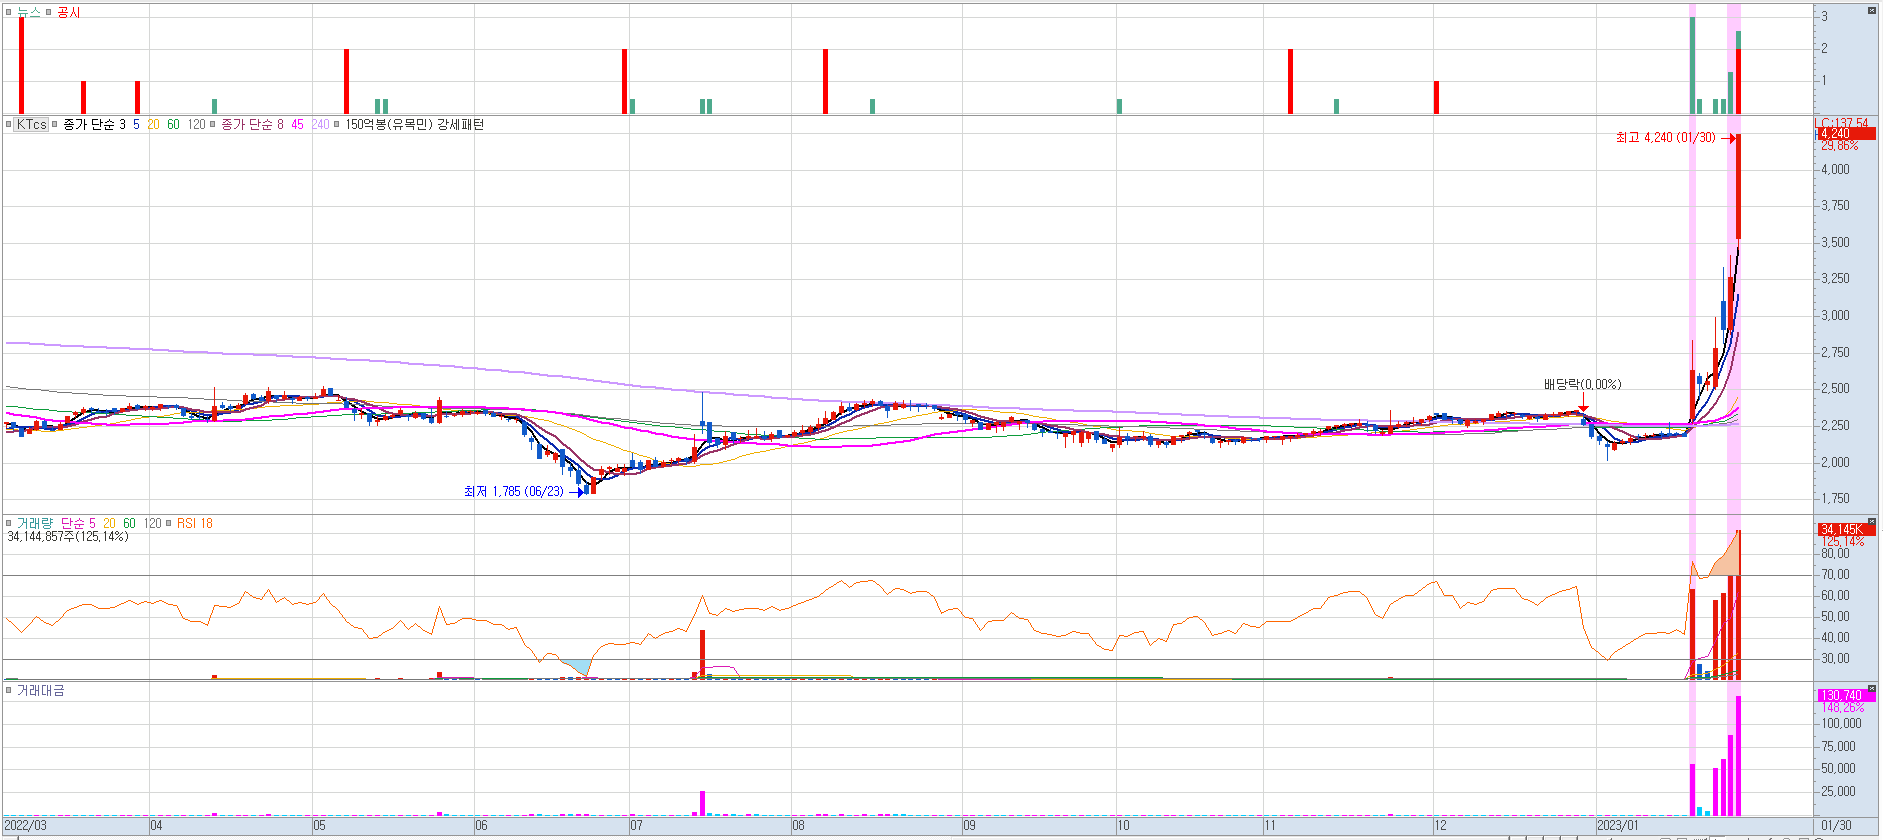This screenshot has width=1883, height=840.
Task: Click the 단순 5 volume average label
Action: tap(78, 524)
